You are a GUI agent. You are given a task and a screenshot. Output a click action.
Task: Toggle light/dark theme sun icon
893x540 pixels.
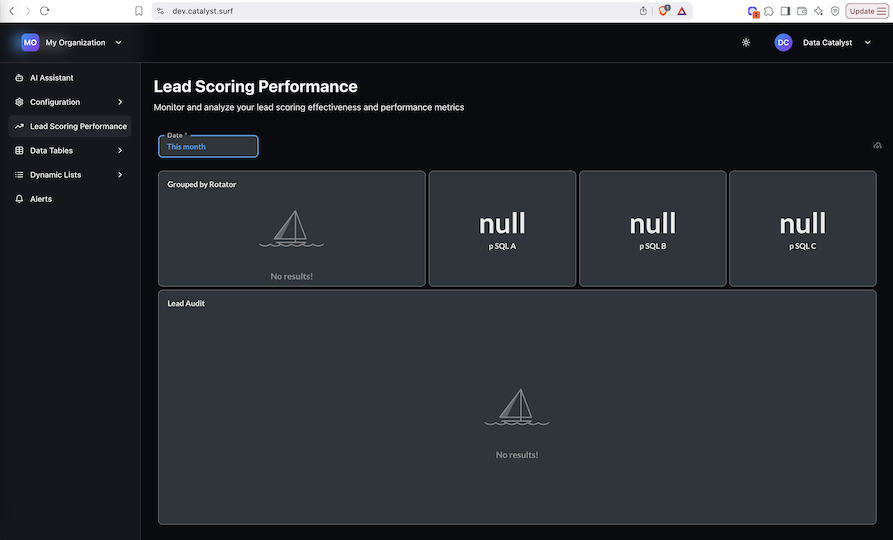tap(746, 42)
